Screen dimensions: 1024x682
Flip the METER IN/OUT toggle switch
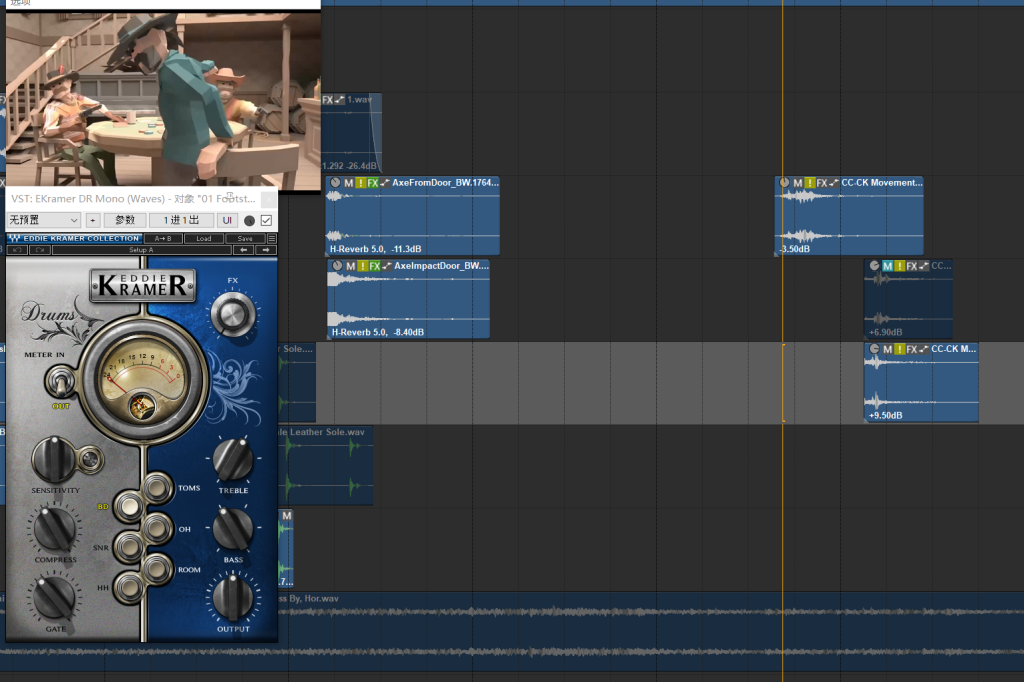click(59, 382)
